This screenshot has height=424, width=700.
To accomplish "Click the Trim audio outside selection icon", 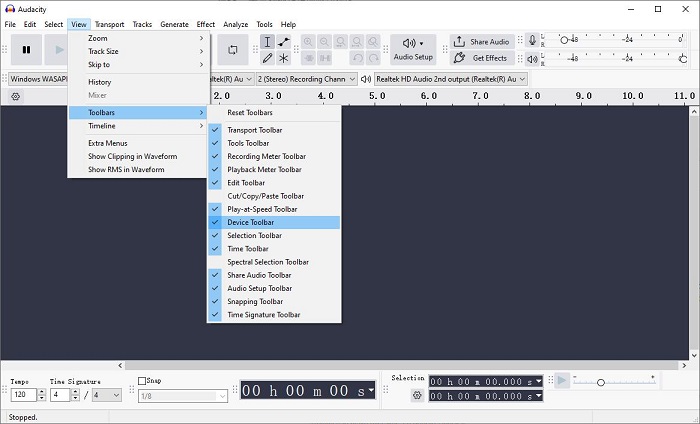I will pos(308,58).
